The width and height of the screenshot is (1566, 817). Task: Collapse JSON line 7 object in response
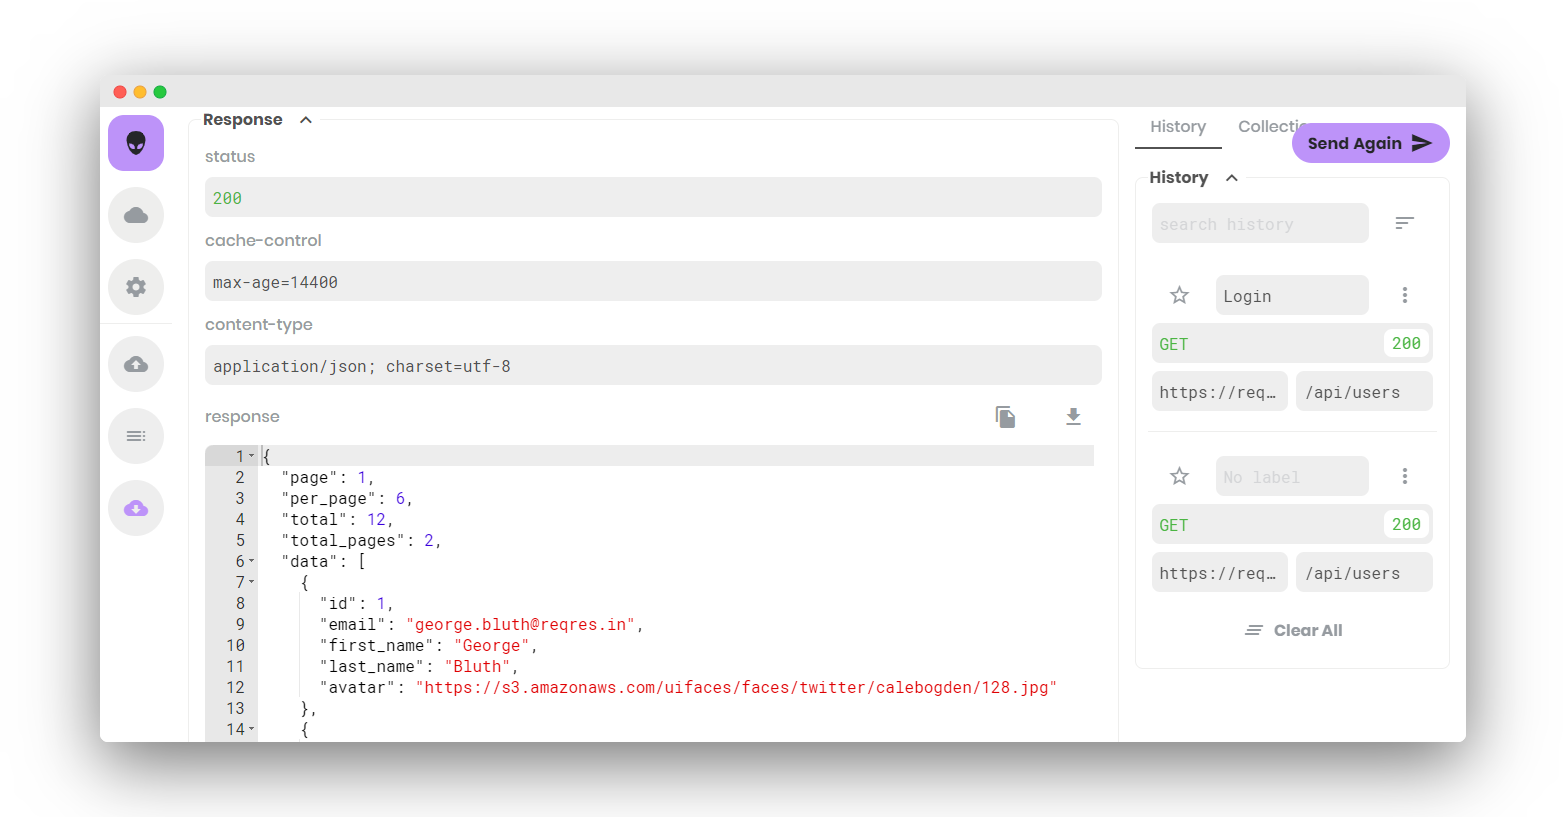coord(248,582)
